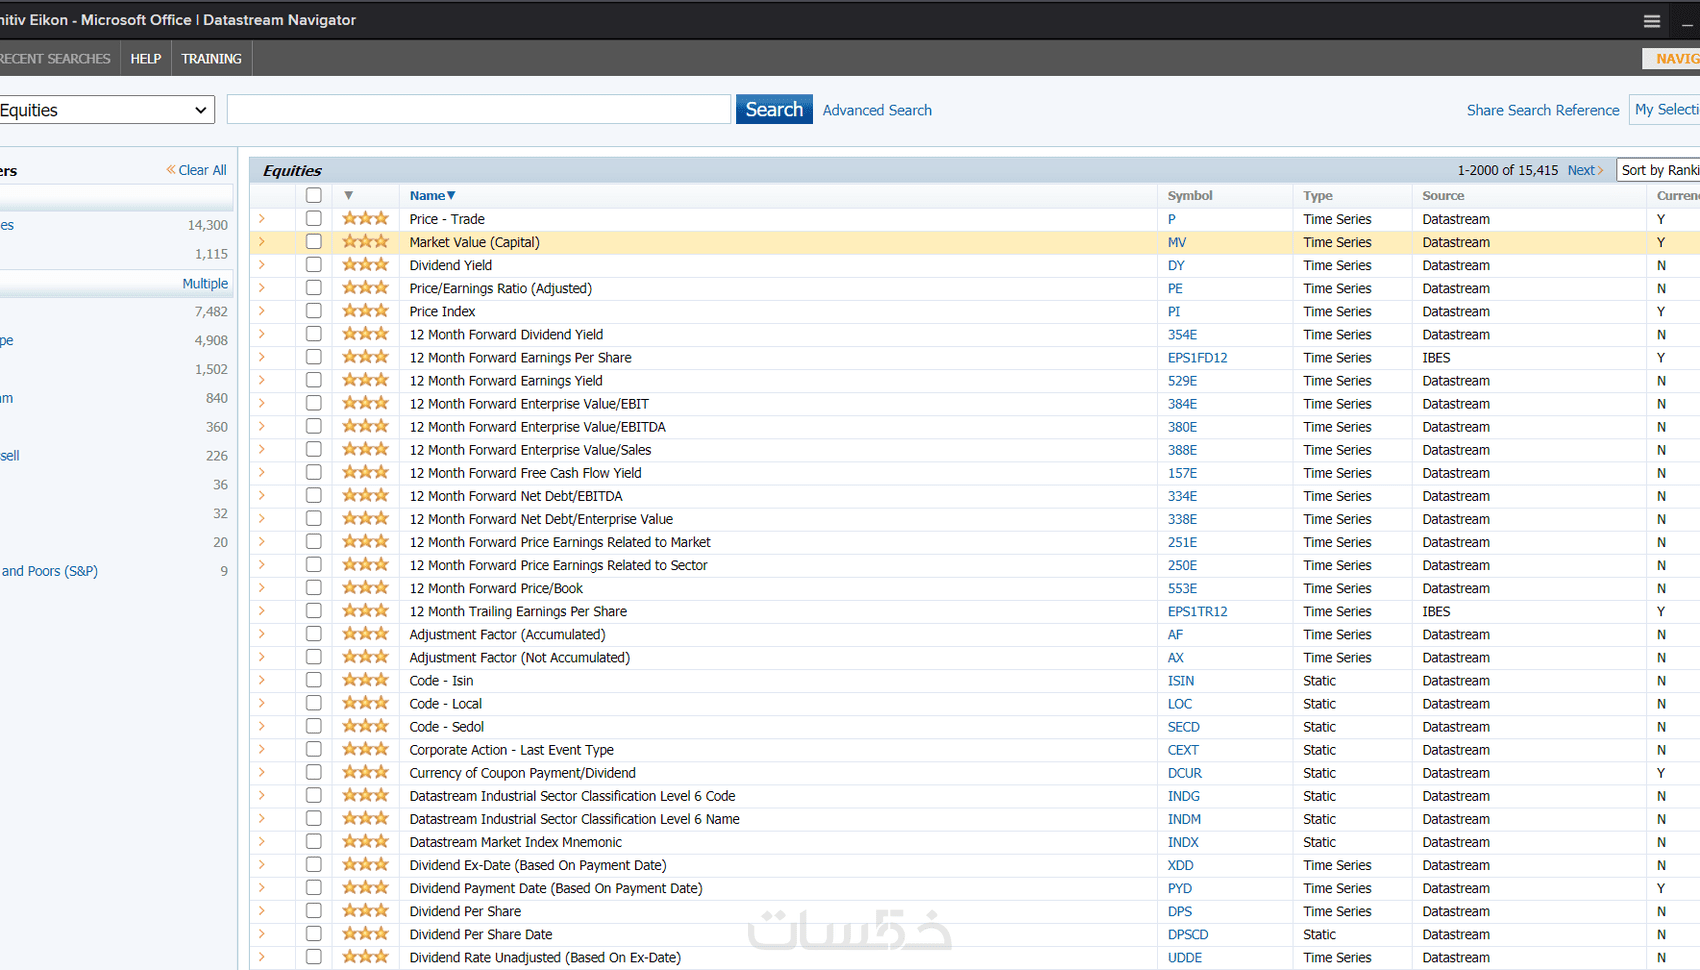
Task: Sort by the Source column header
Action: click(1443, 196)
